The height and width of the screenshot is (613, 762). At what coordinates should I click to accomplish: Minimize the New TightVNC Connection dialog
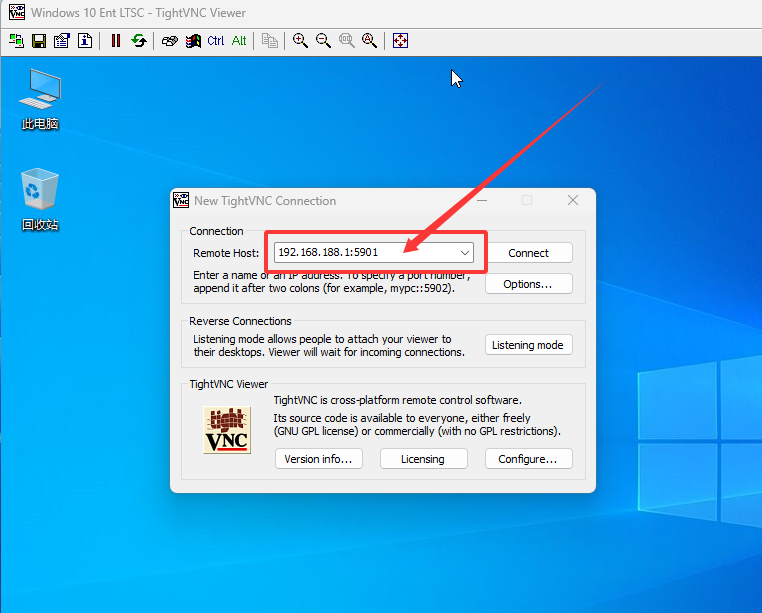(x=482, y=200)
